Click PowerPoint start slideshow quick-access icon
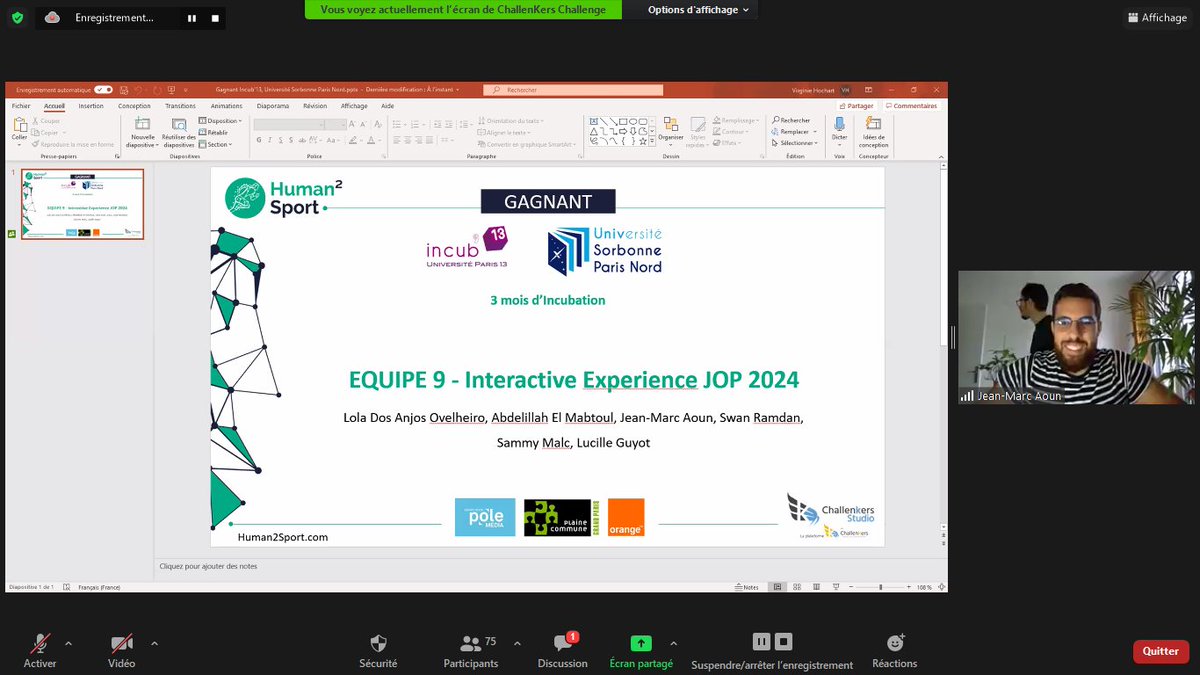This screenshot has height=675, width=1200. (x=171, y=90)
